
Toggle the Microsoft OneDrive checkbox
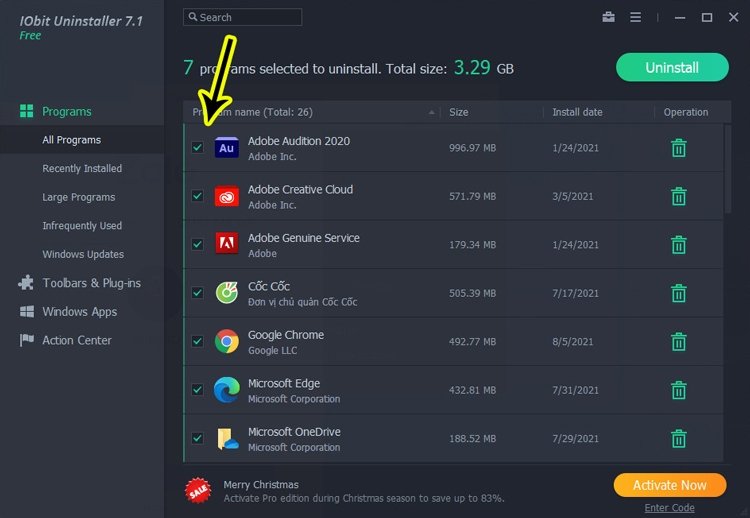click(x=197, y=438)
